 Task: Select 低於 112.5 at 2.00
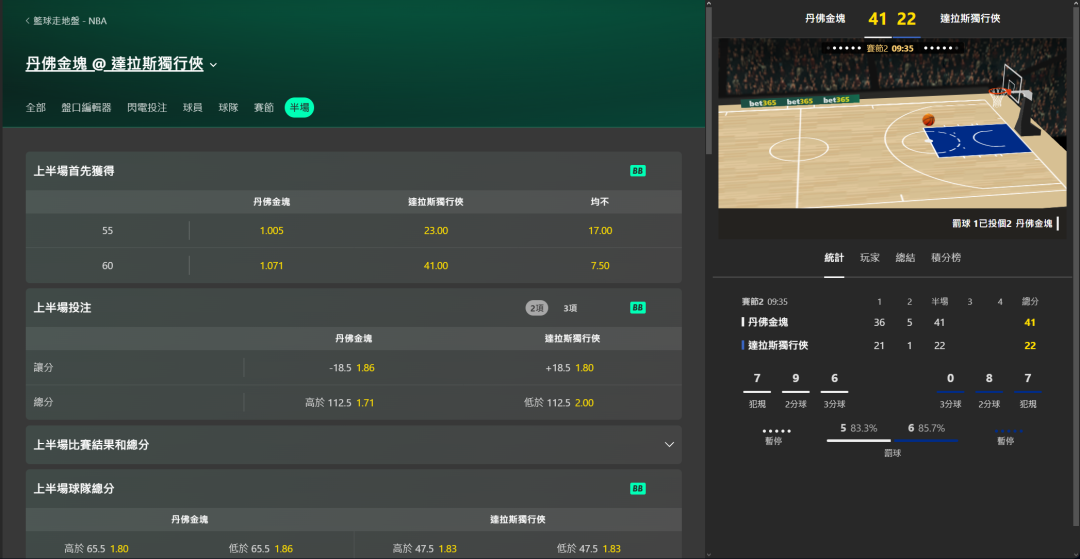click(572, 403)
